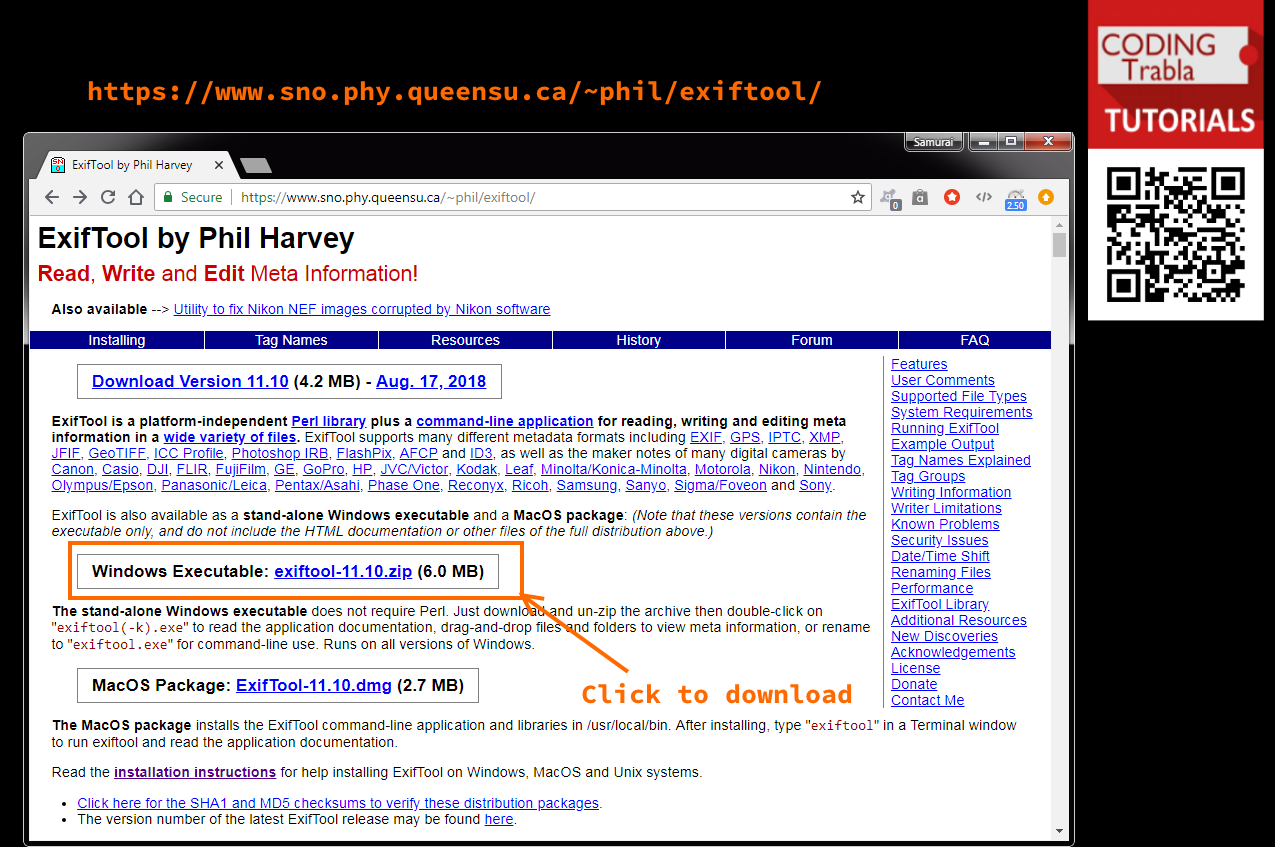Open the speedometer extension showing 2.50
This screenshot has height=847, width=1275.
click(x=1016, y=199)
